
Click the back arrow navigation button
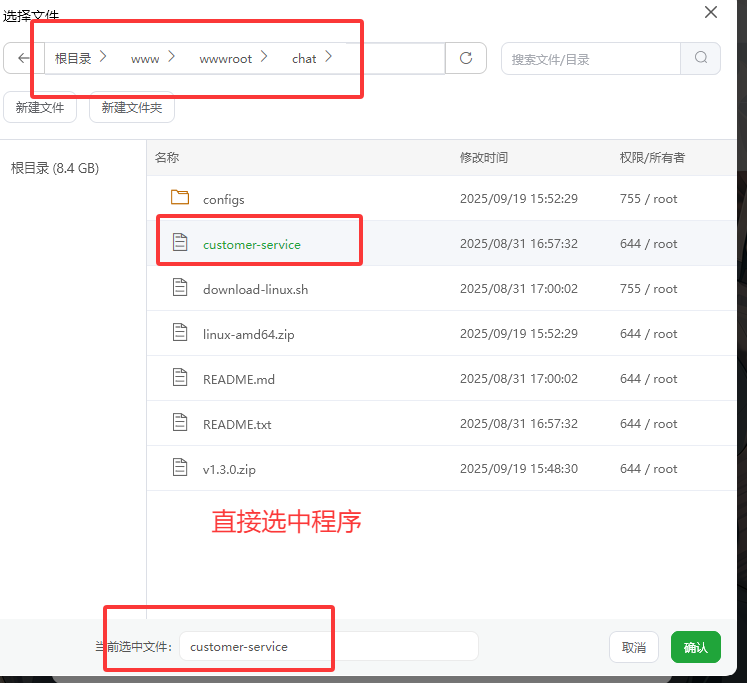tap(23, 58)
